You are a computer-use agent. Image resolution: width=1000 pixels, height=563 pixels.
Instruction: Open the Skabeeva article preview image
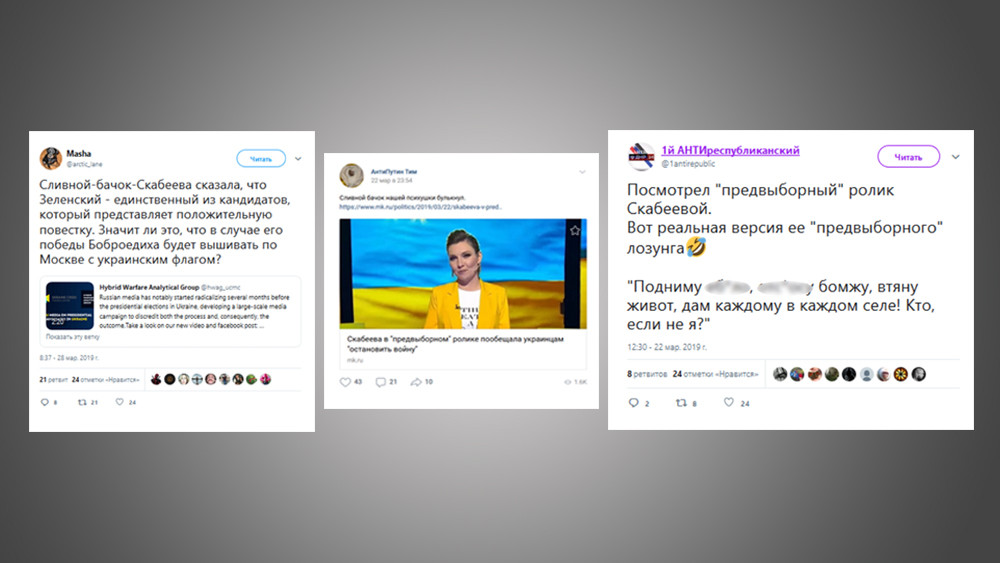[x=463, y=274]
